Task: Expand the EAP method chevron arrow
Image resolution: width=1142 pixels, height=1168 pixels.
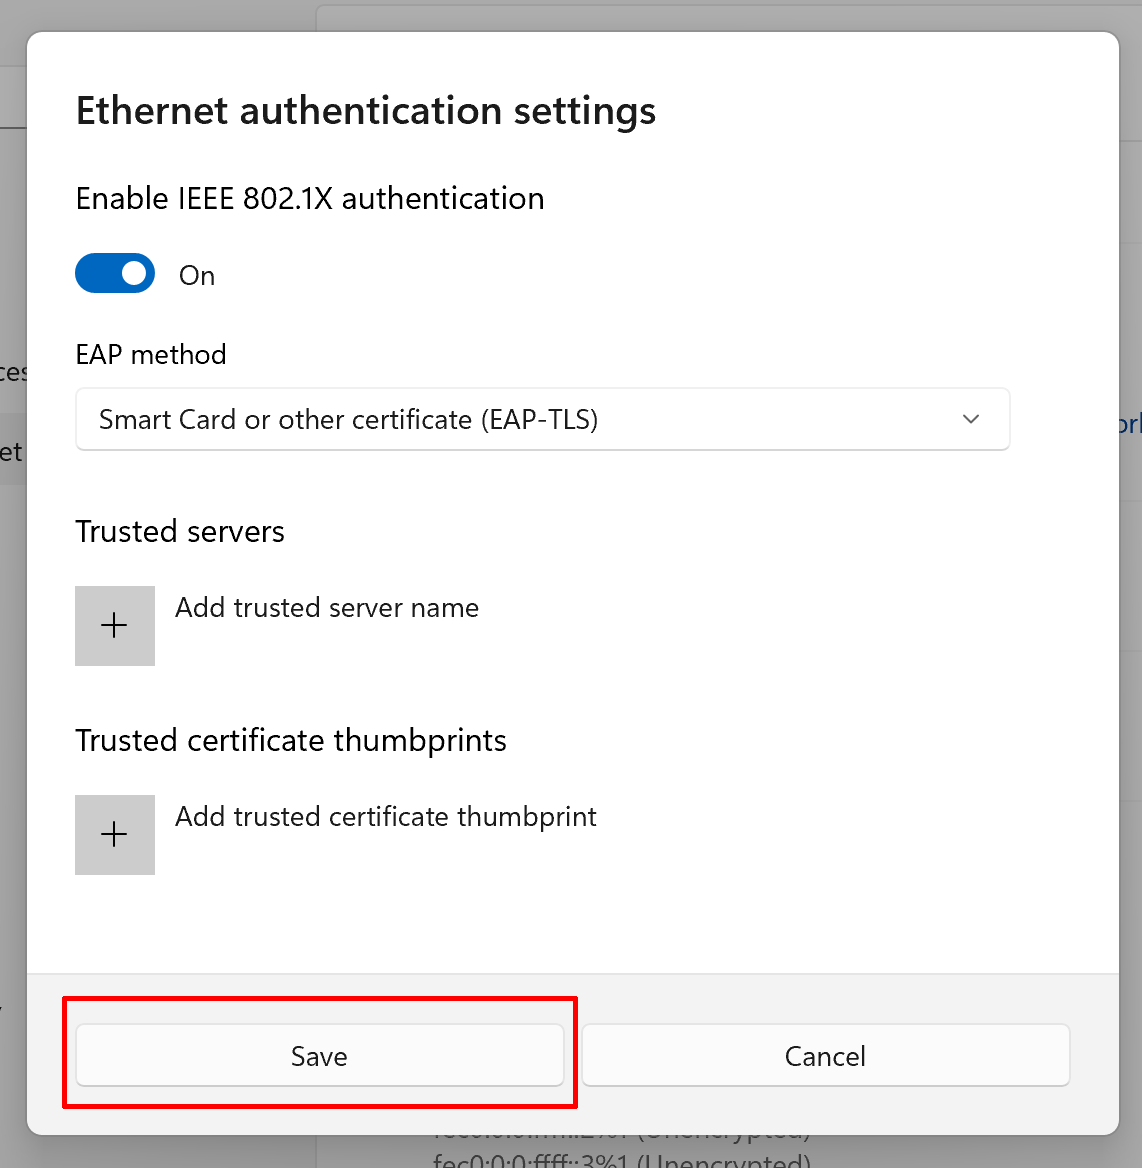Action: click(970, 419)
